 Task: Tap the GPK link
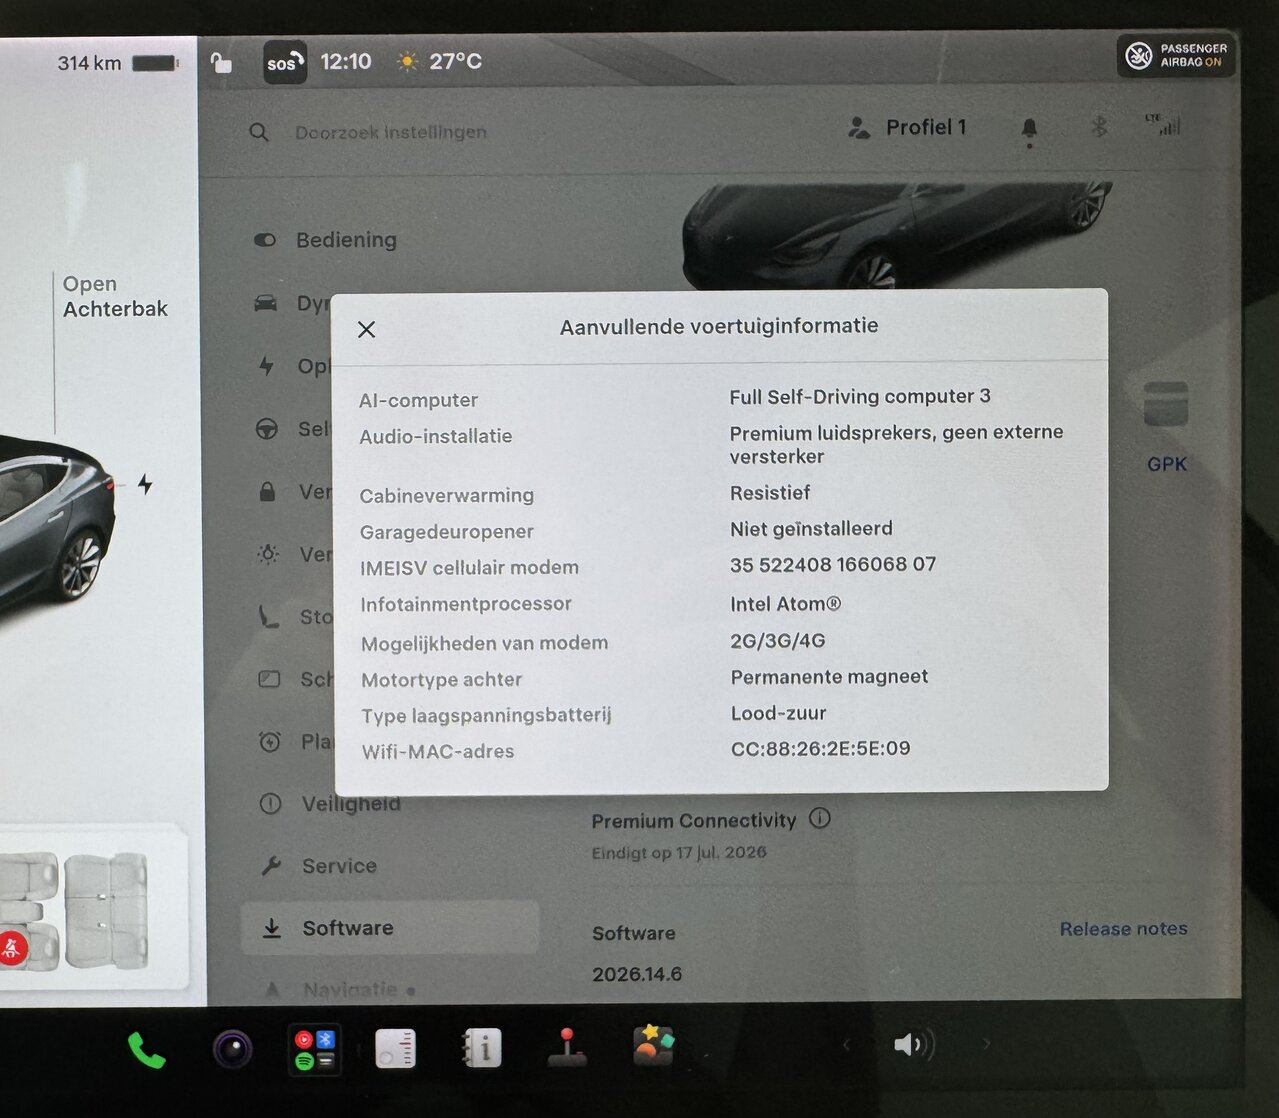click(x=1167, y=464)
